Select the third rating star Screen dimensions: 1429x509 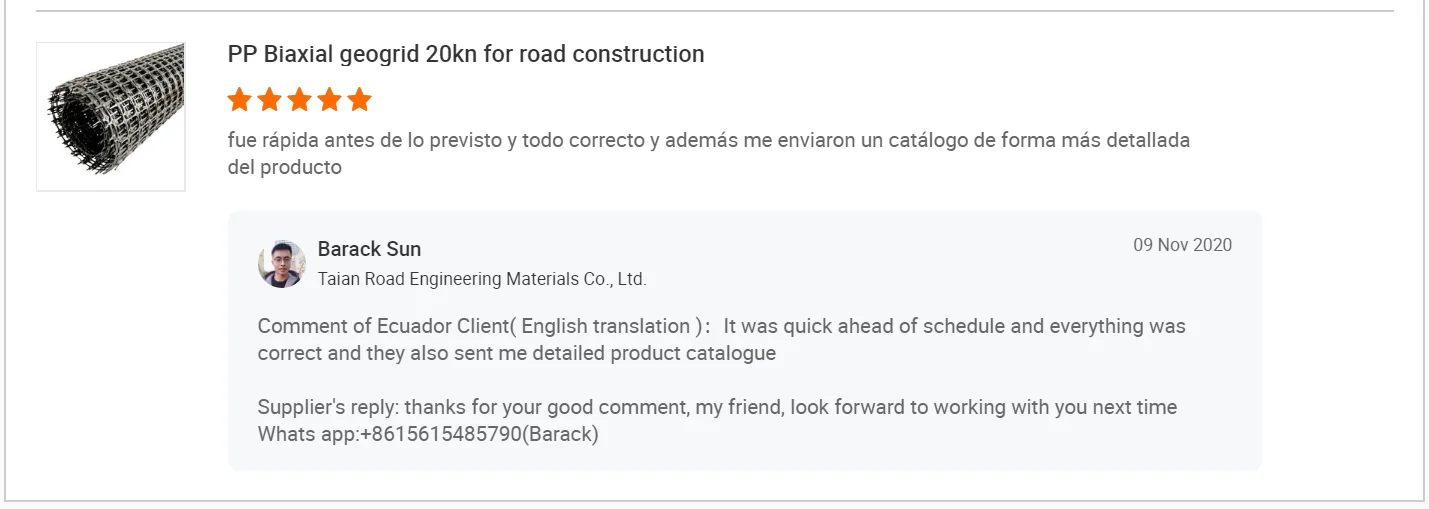coord(299,100)
